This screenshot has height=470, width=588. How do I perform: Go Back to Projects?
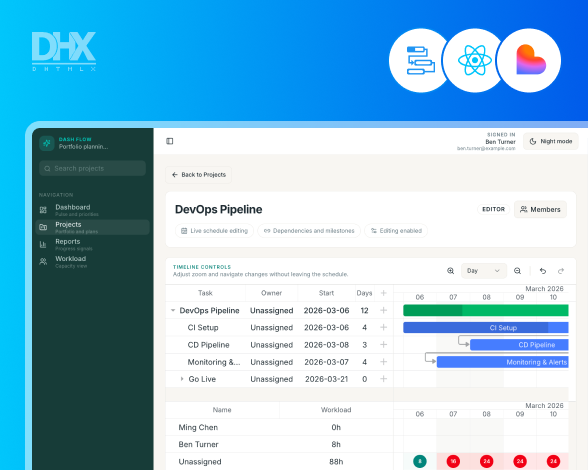coord(198,175)
